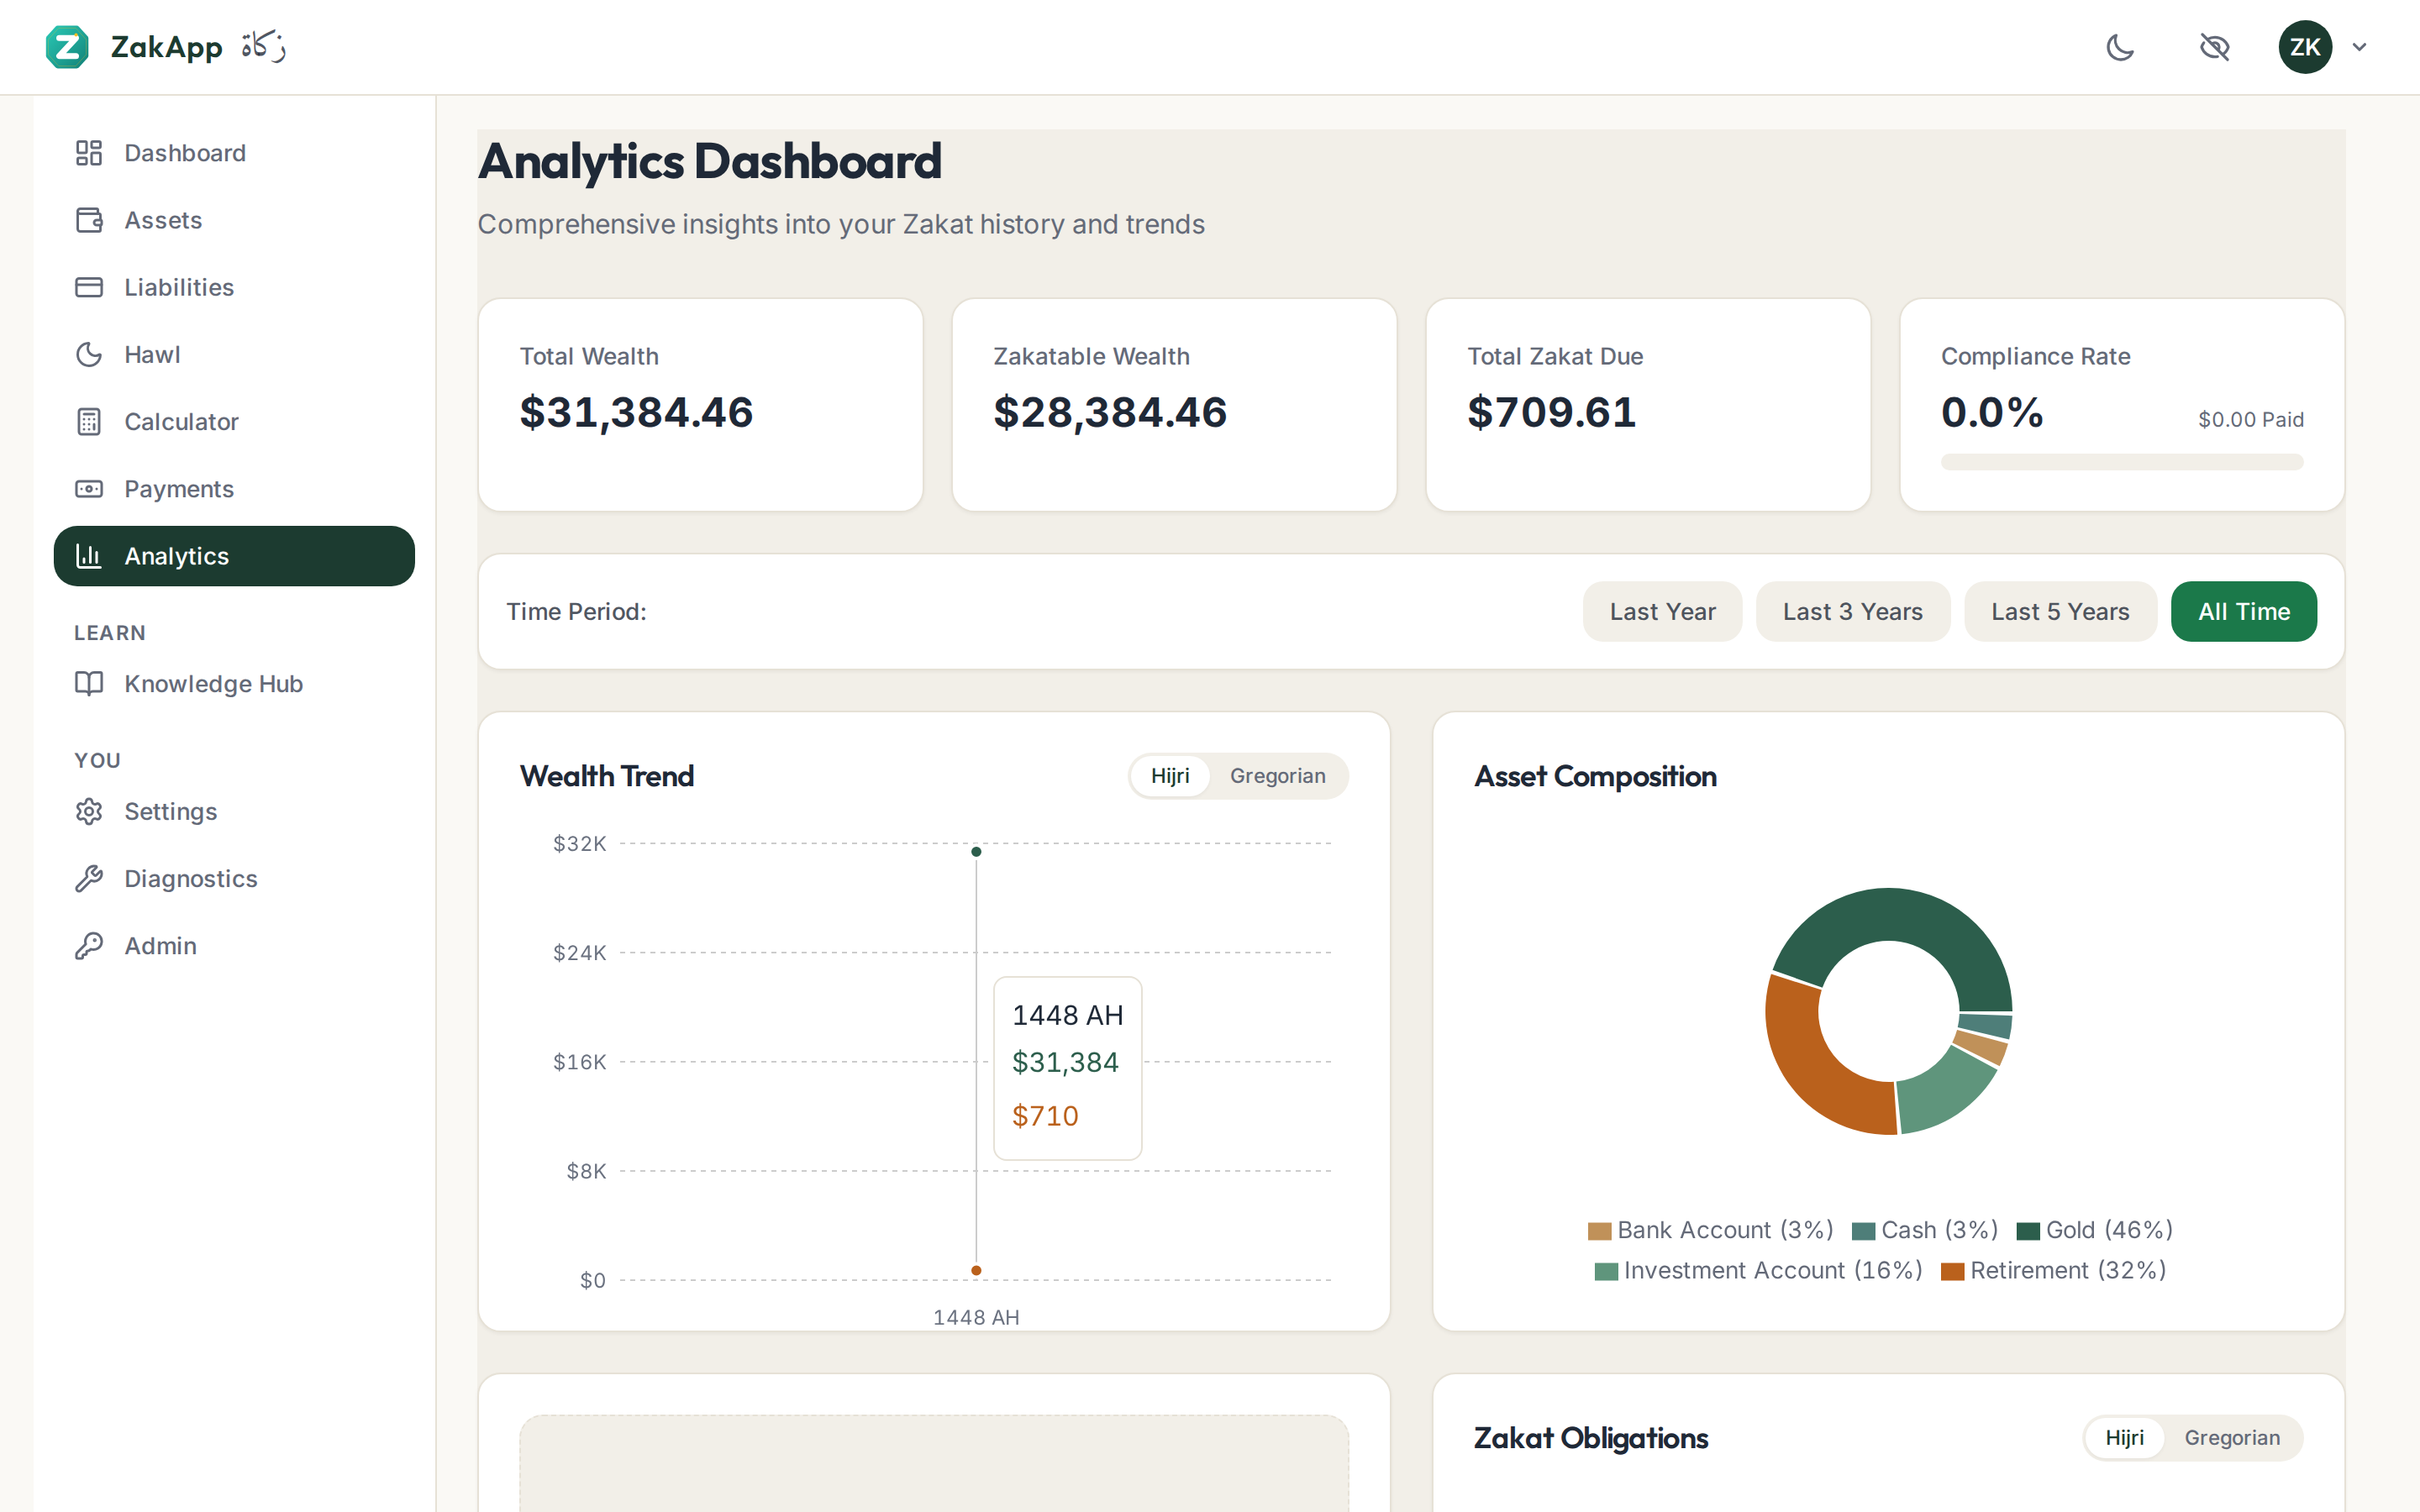
Task: Go to Liabilities page
Action: (234, 287)
